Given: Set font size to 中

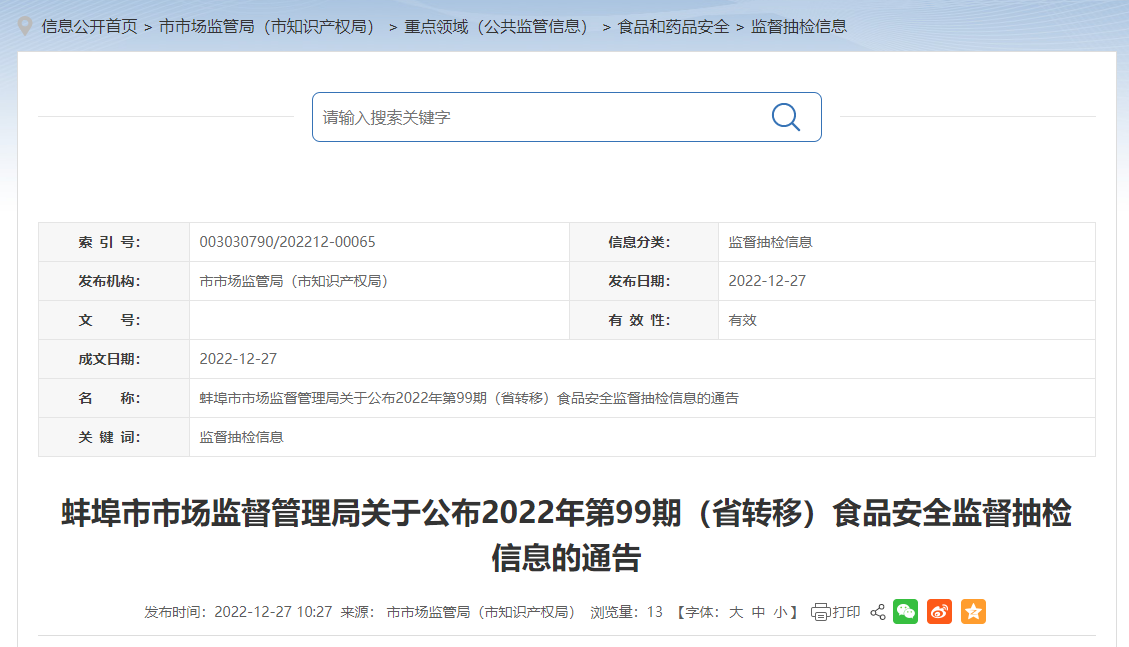Looking at the screenshot, I should pyautogui.click(x=758, y=612).
